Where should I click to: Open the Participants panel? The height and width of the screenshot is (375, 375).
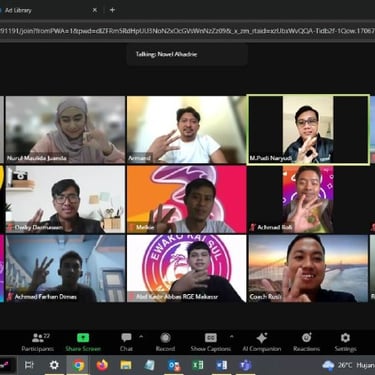(37, 342)
